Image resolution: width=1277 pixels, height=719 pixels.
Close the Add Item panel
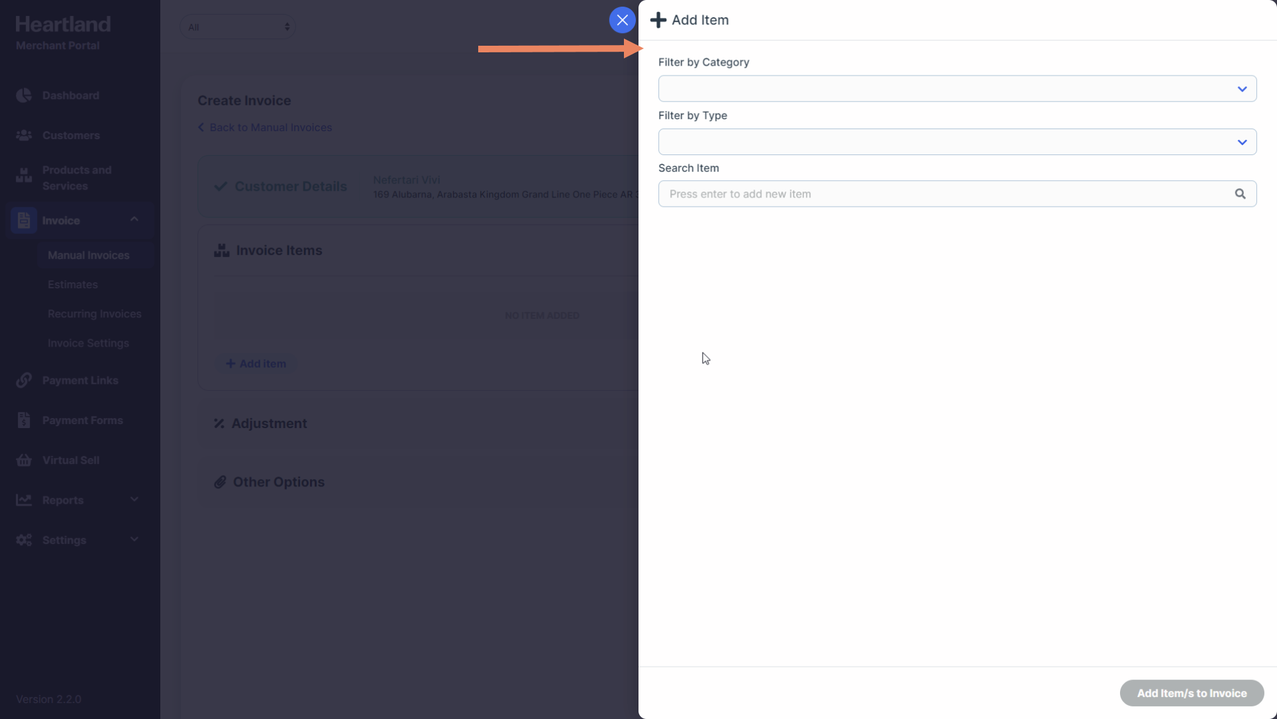coord(622,20)
